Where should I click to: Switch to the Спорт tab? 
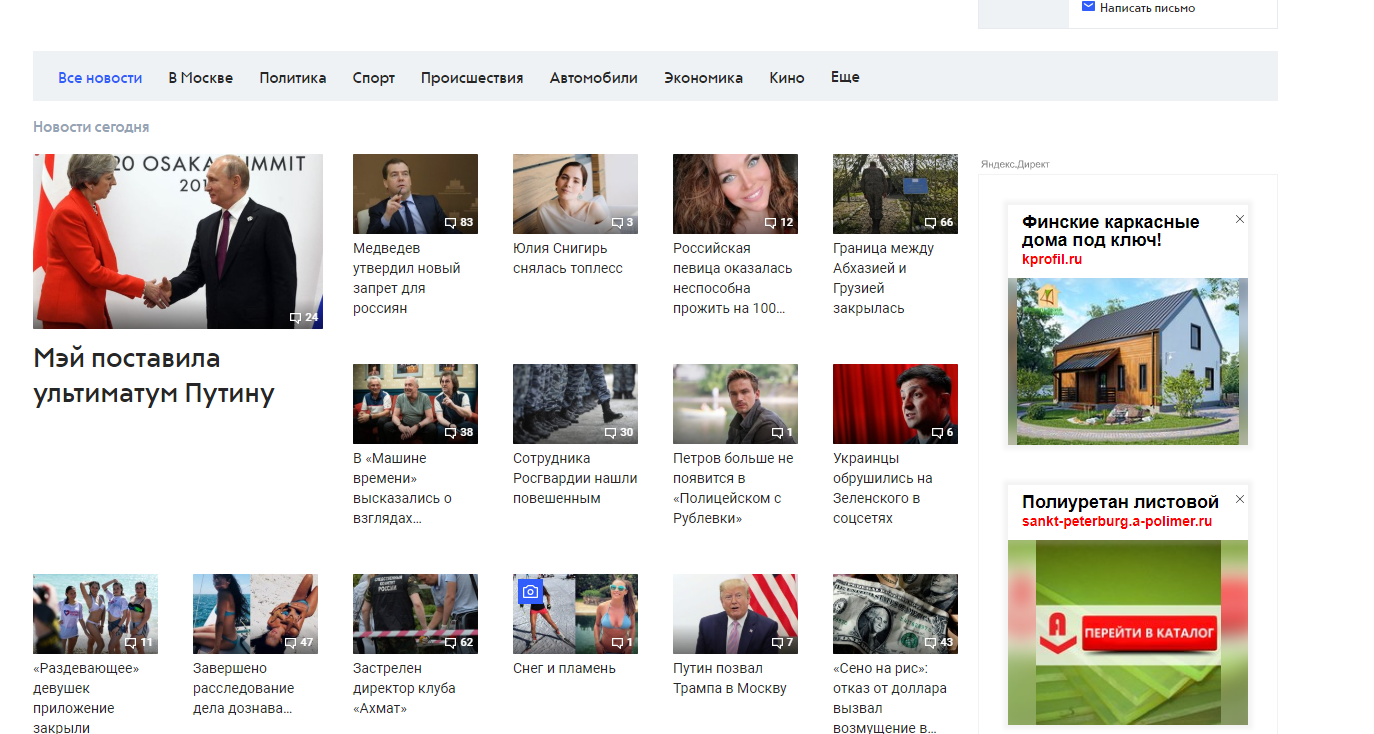point(374,78)
